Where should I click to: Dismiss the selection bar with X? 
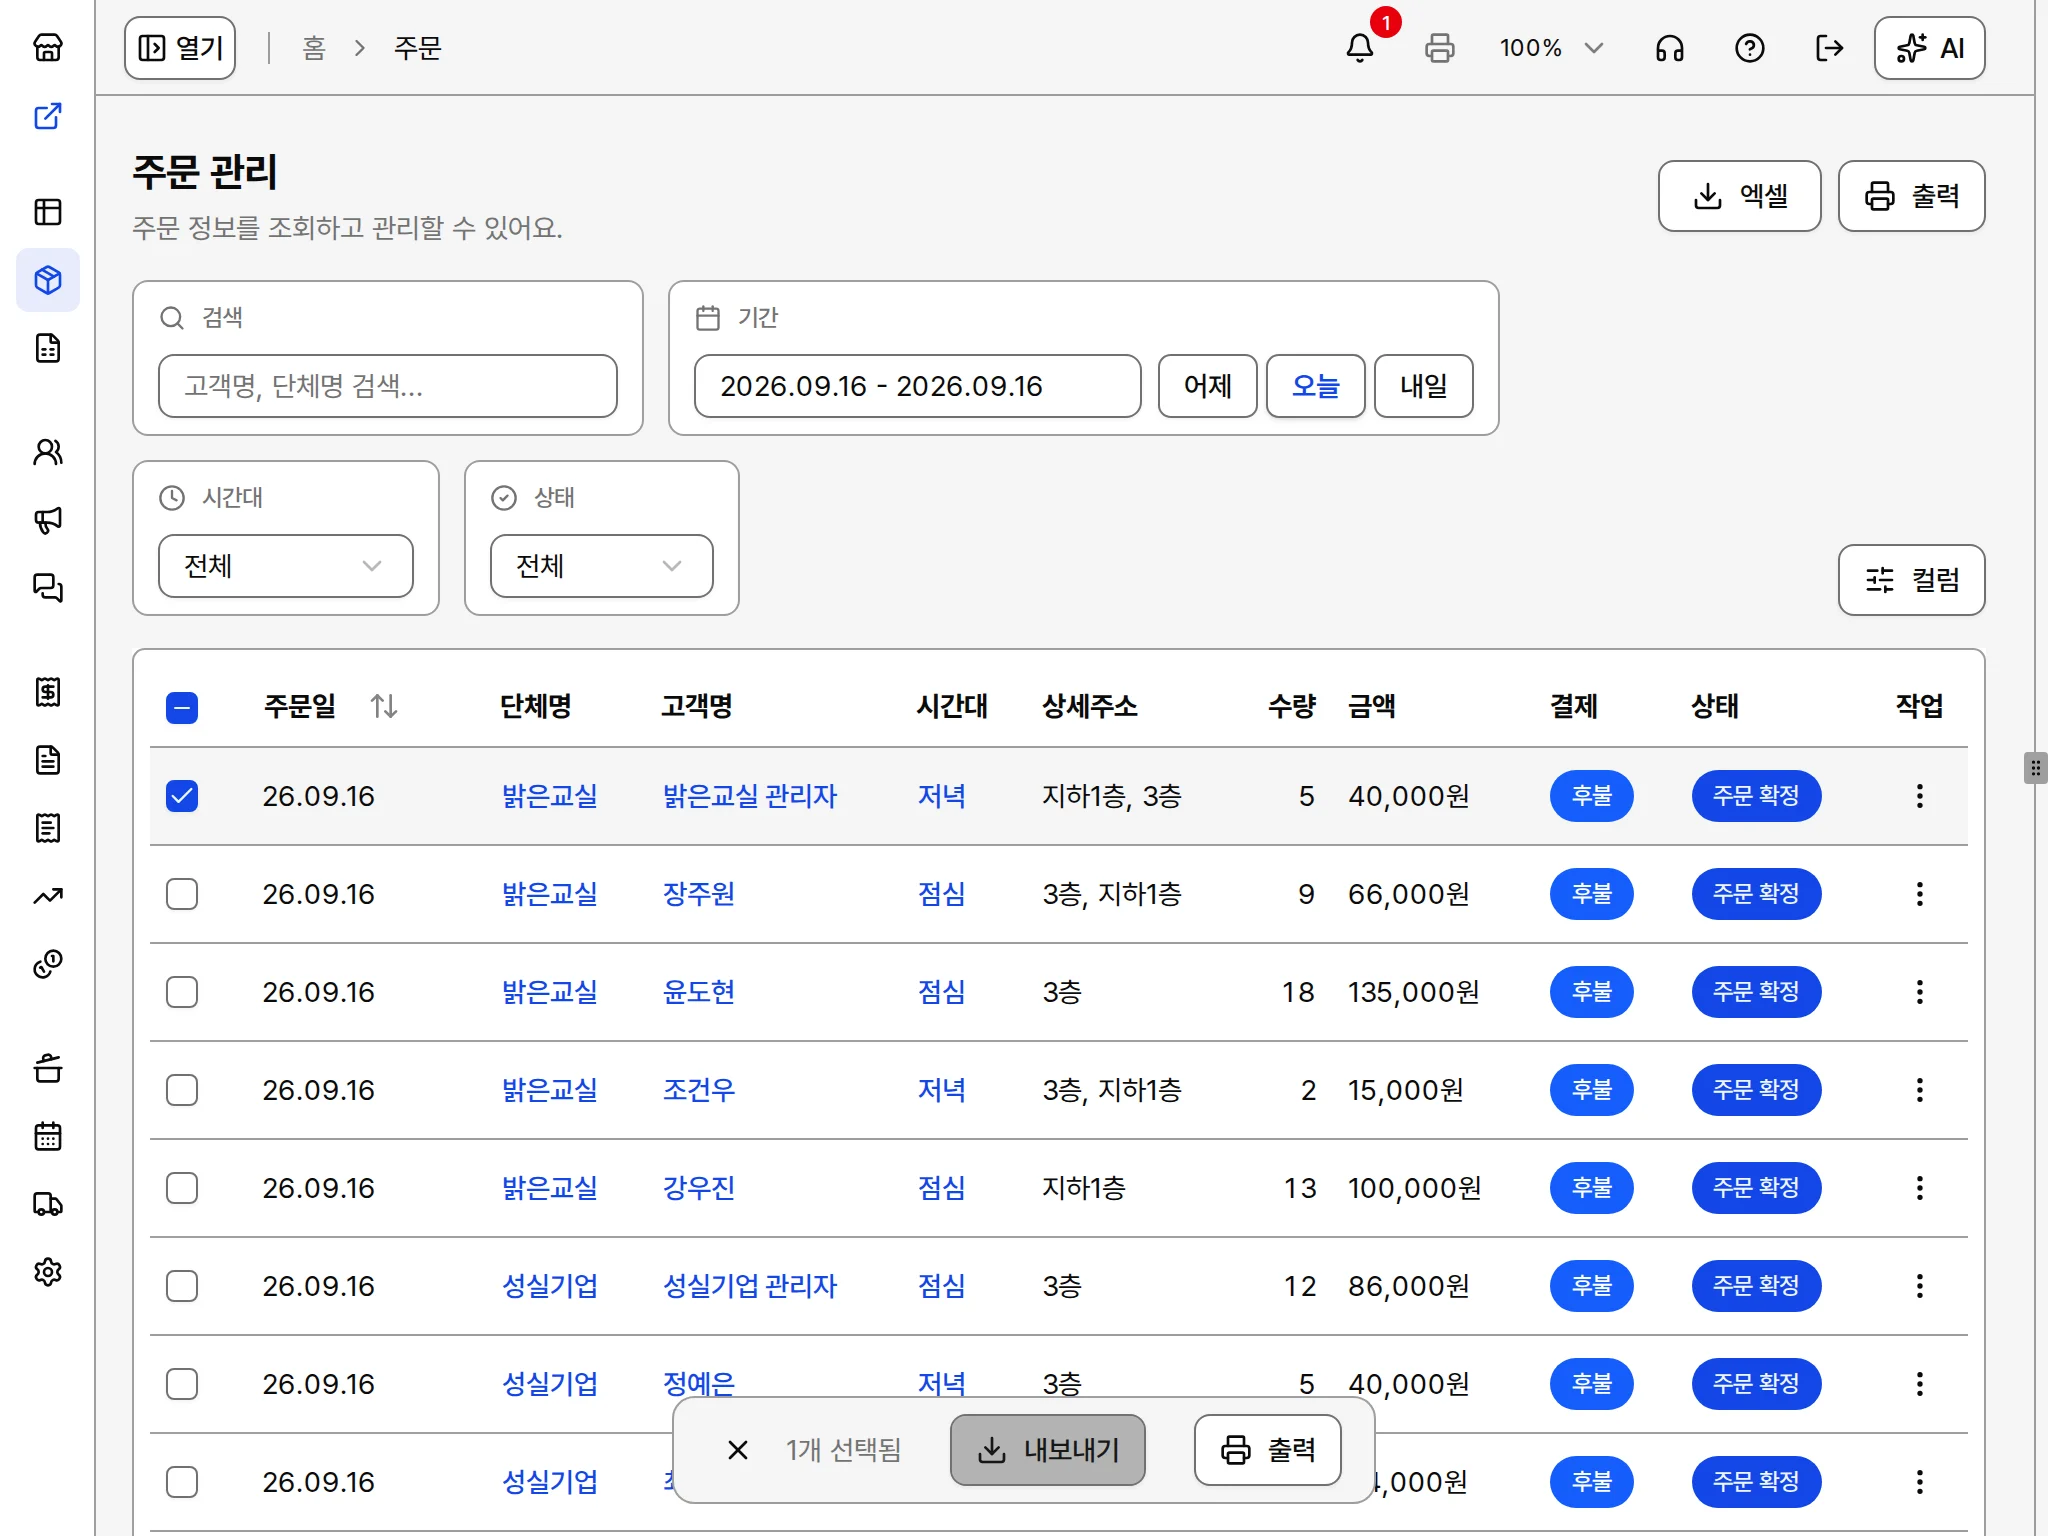point(738,1450)
